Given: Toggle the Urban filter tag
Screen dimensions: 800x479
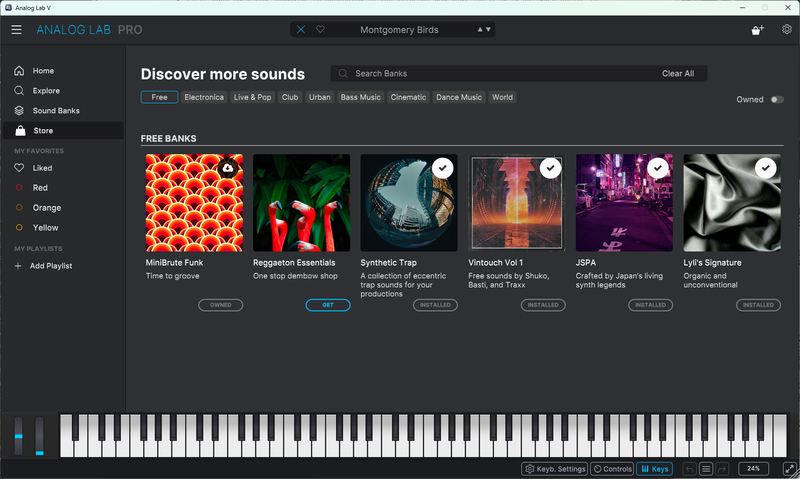Looking at the screenshot, I should tap(319, 97).
